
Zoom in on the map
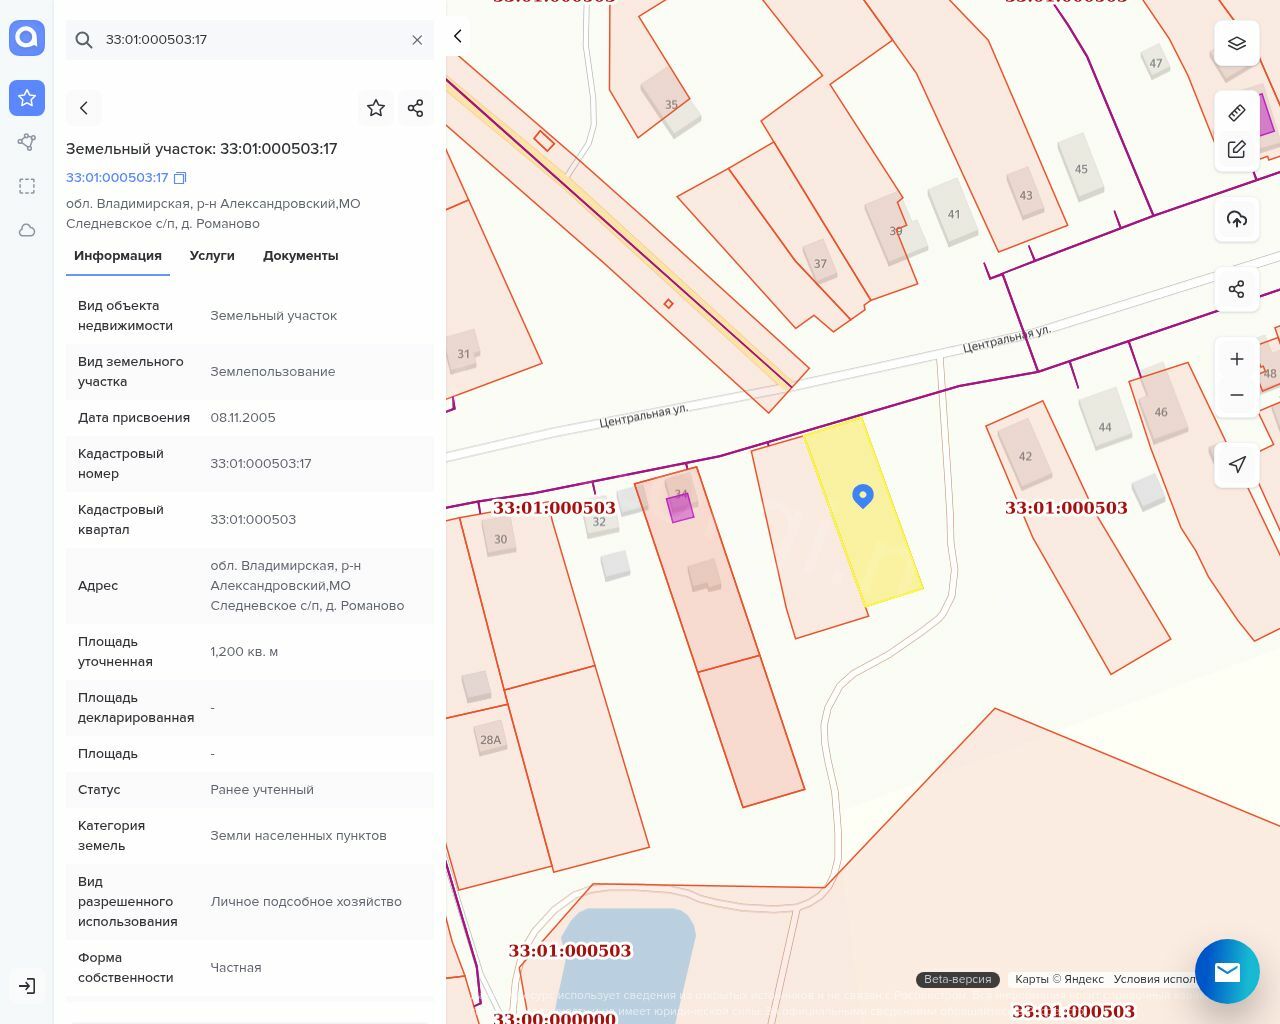[1237, 359]
